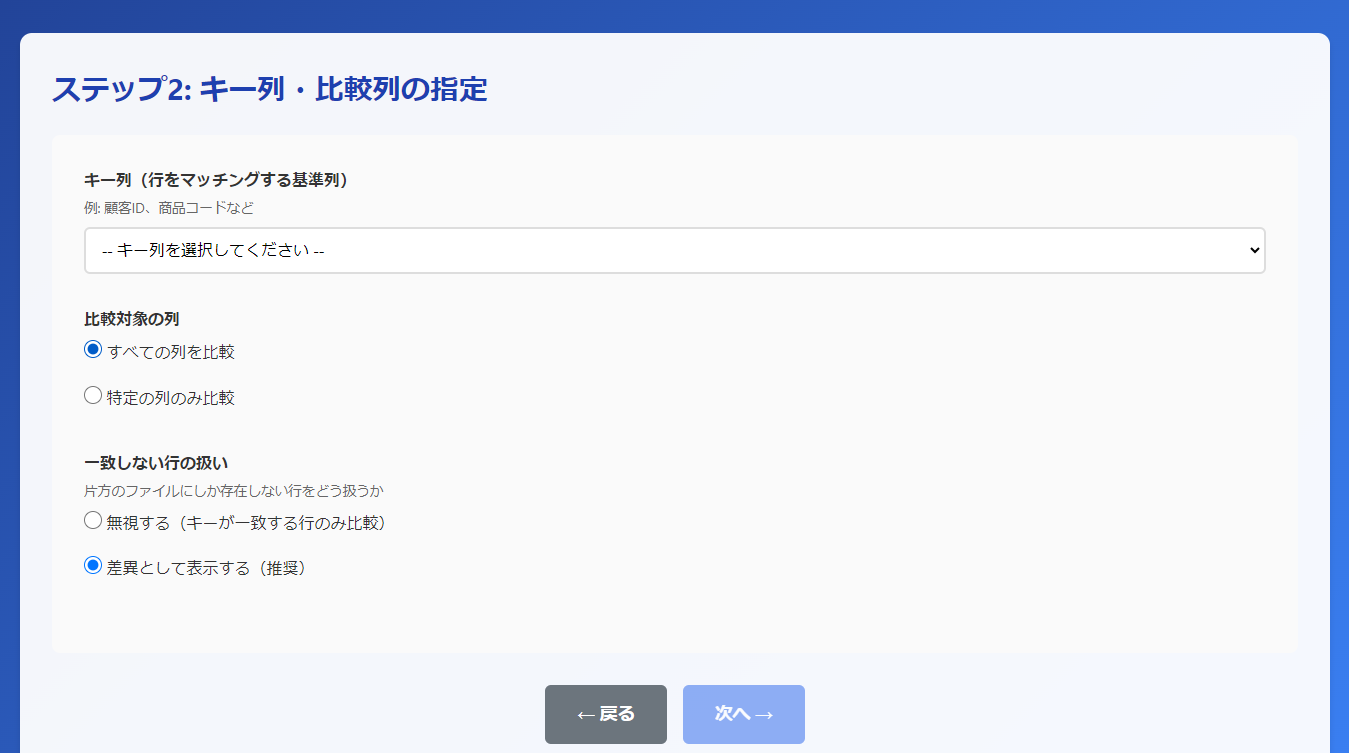Select the 無視する radio button
Image resolution: width=1349 pixels, height=753 pixels.
[93, 521]
